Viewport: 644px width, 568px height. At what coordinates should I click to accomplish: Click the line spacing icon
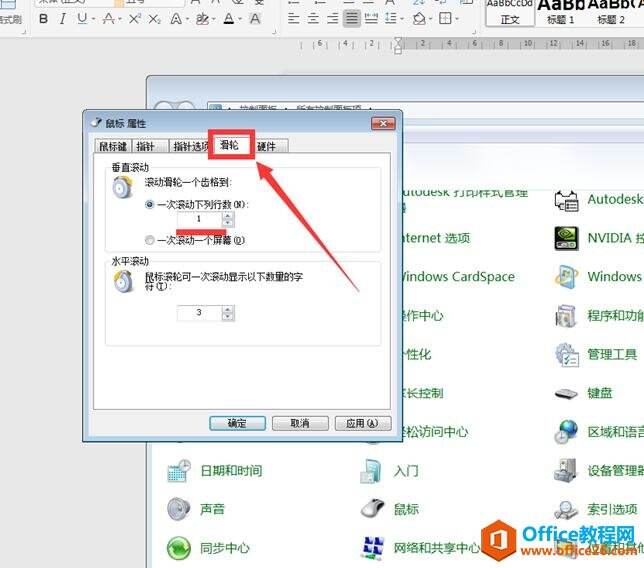tap(391, 18)
